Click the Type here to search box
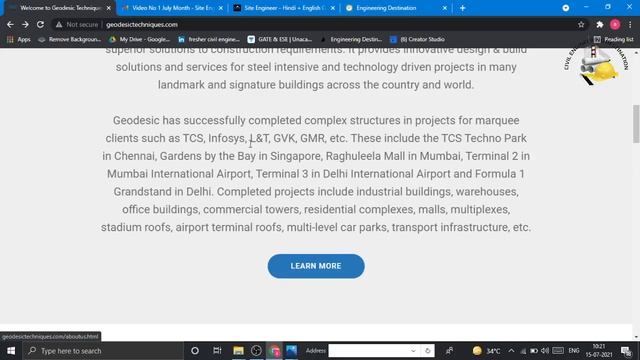 (x=103, y=351)
